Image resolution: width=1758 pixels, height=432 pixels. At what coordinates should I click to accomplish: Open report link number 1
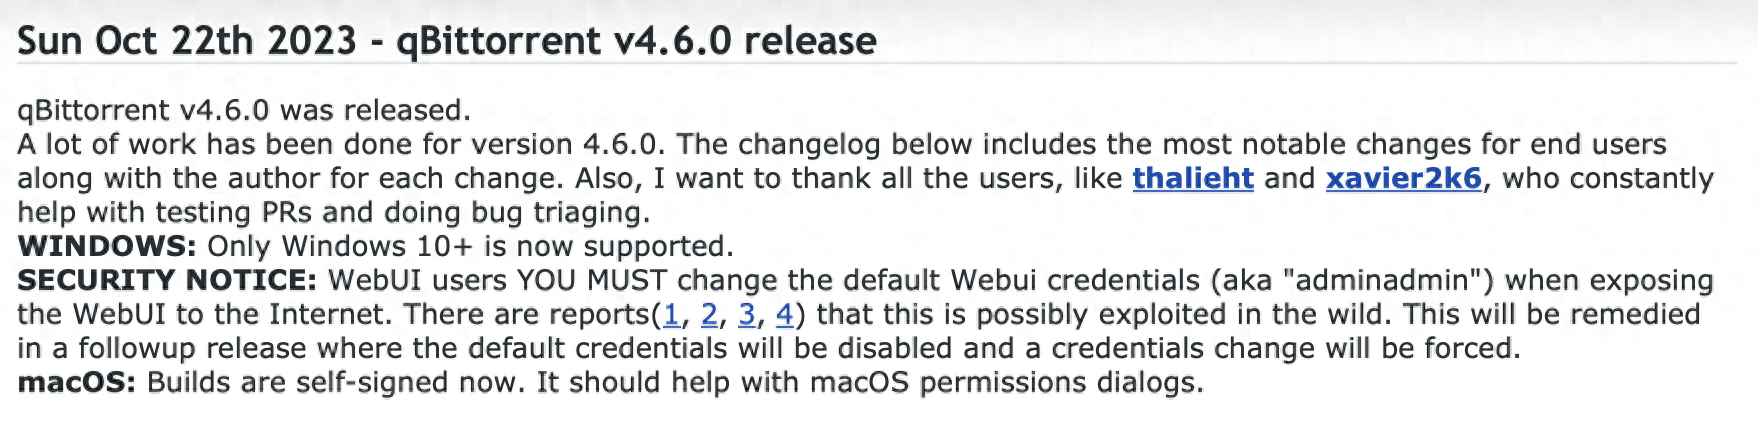[x=671, y=315]
